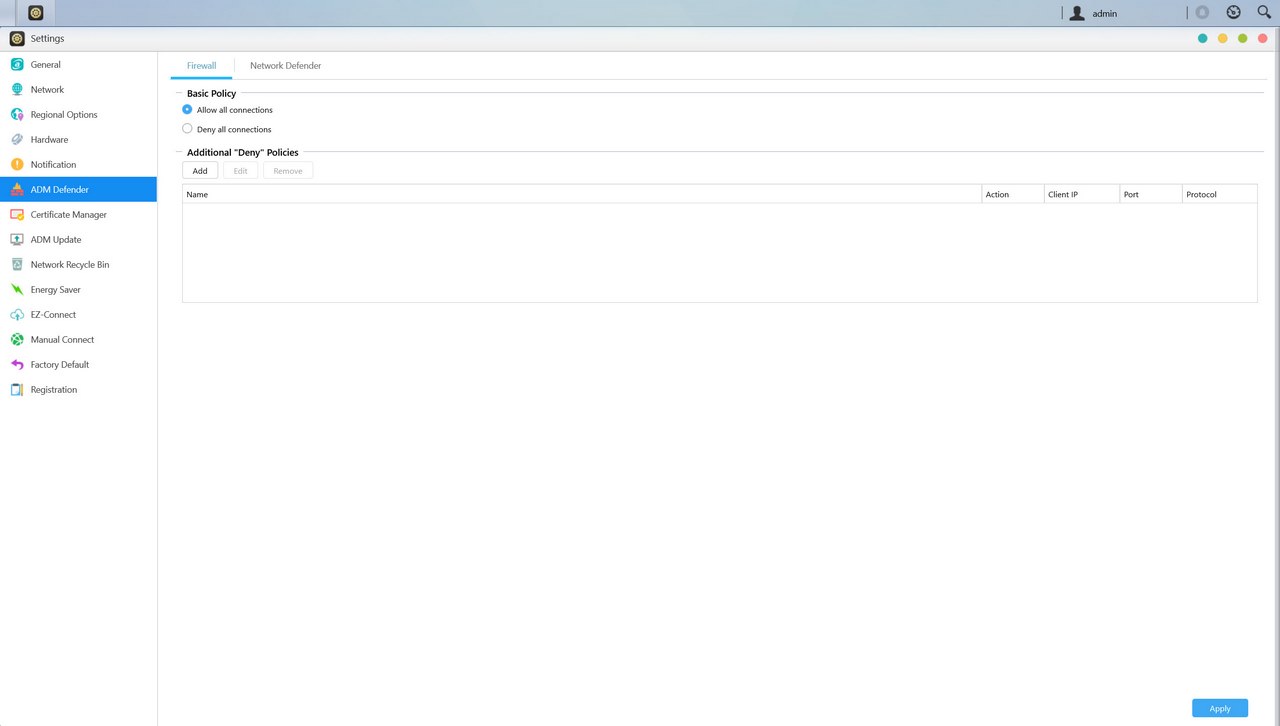The height and width of the screenshot is (726, 1280).
Task: Click the grey circular icon beside admin
Action: [1203, 13]
